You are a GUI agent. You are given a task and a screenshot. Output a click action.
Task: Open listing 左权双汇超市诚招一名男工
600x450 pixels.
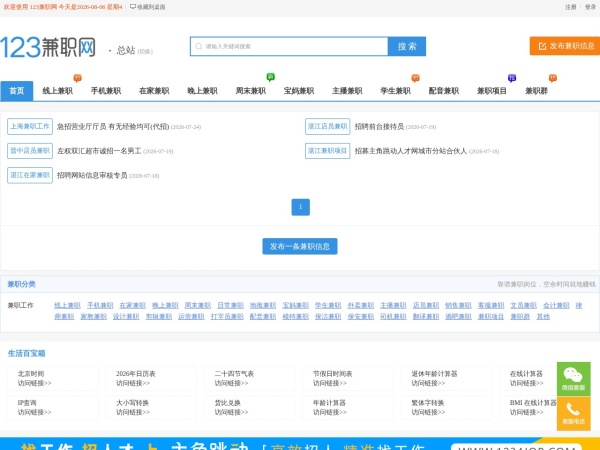point(99,151)
